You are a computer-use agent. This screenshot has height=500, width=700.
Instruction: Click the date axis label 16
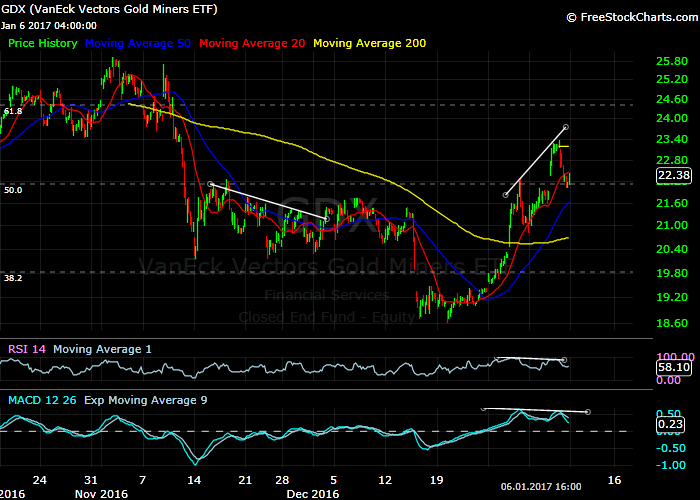[614, 480]
